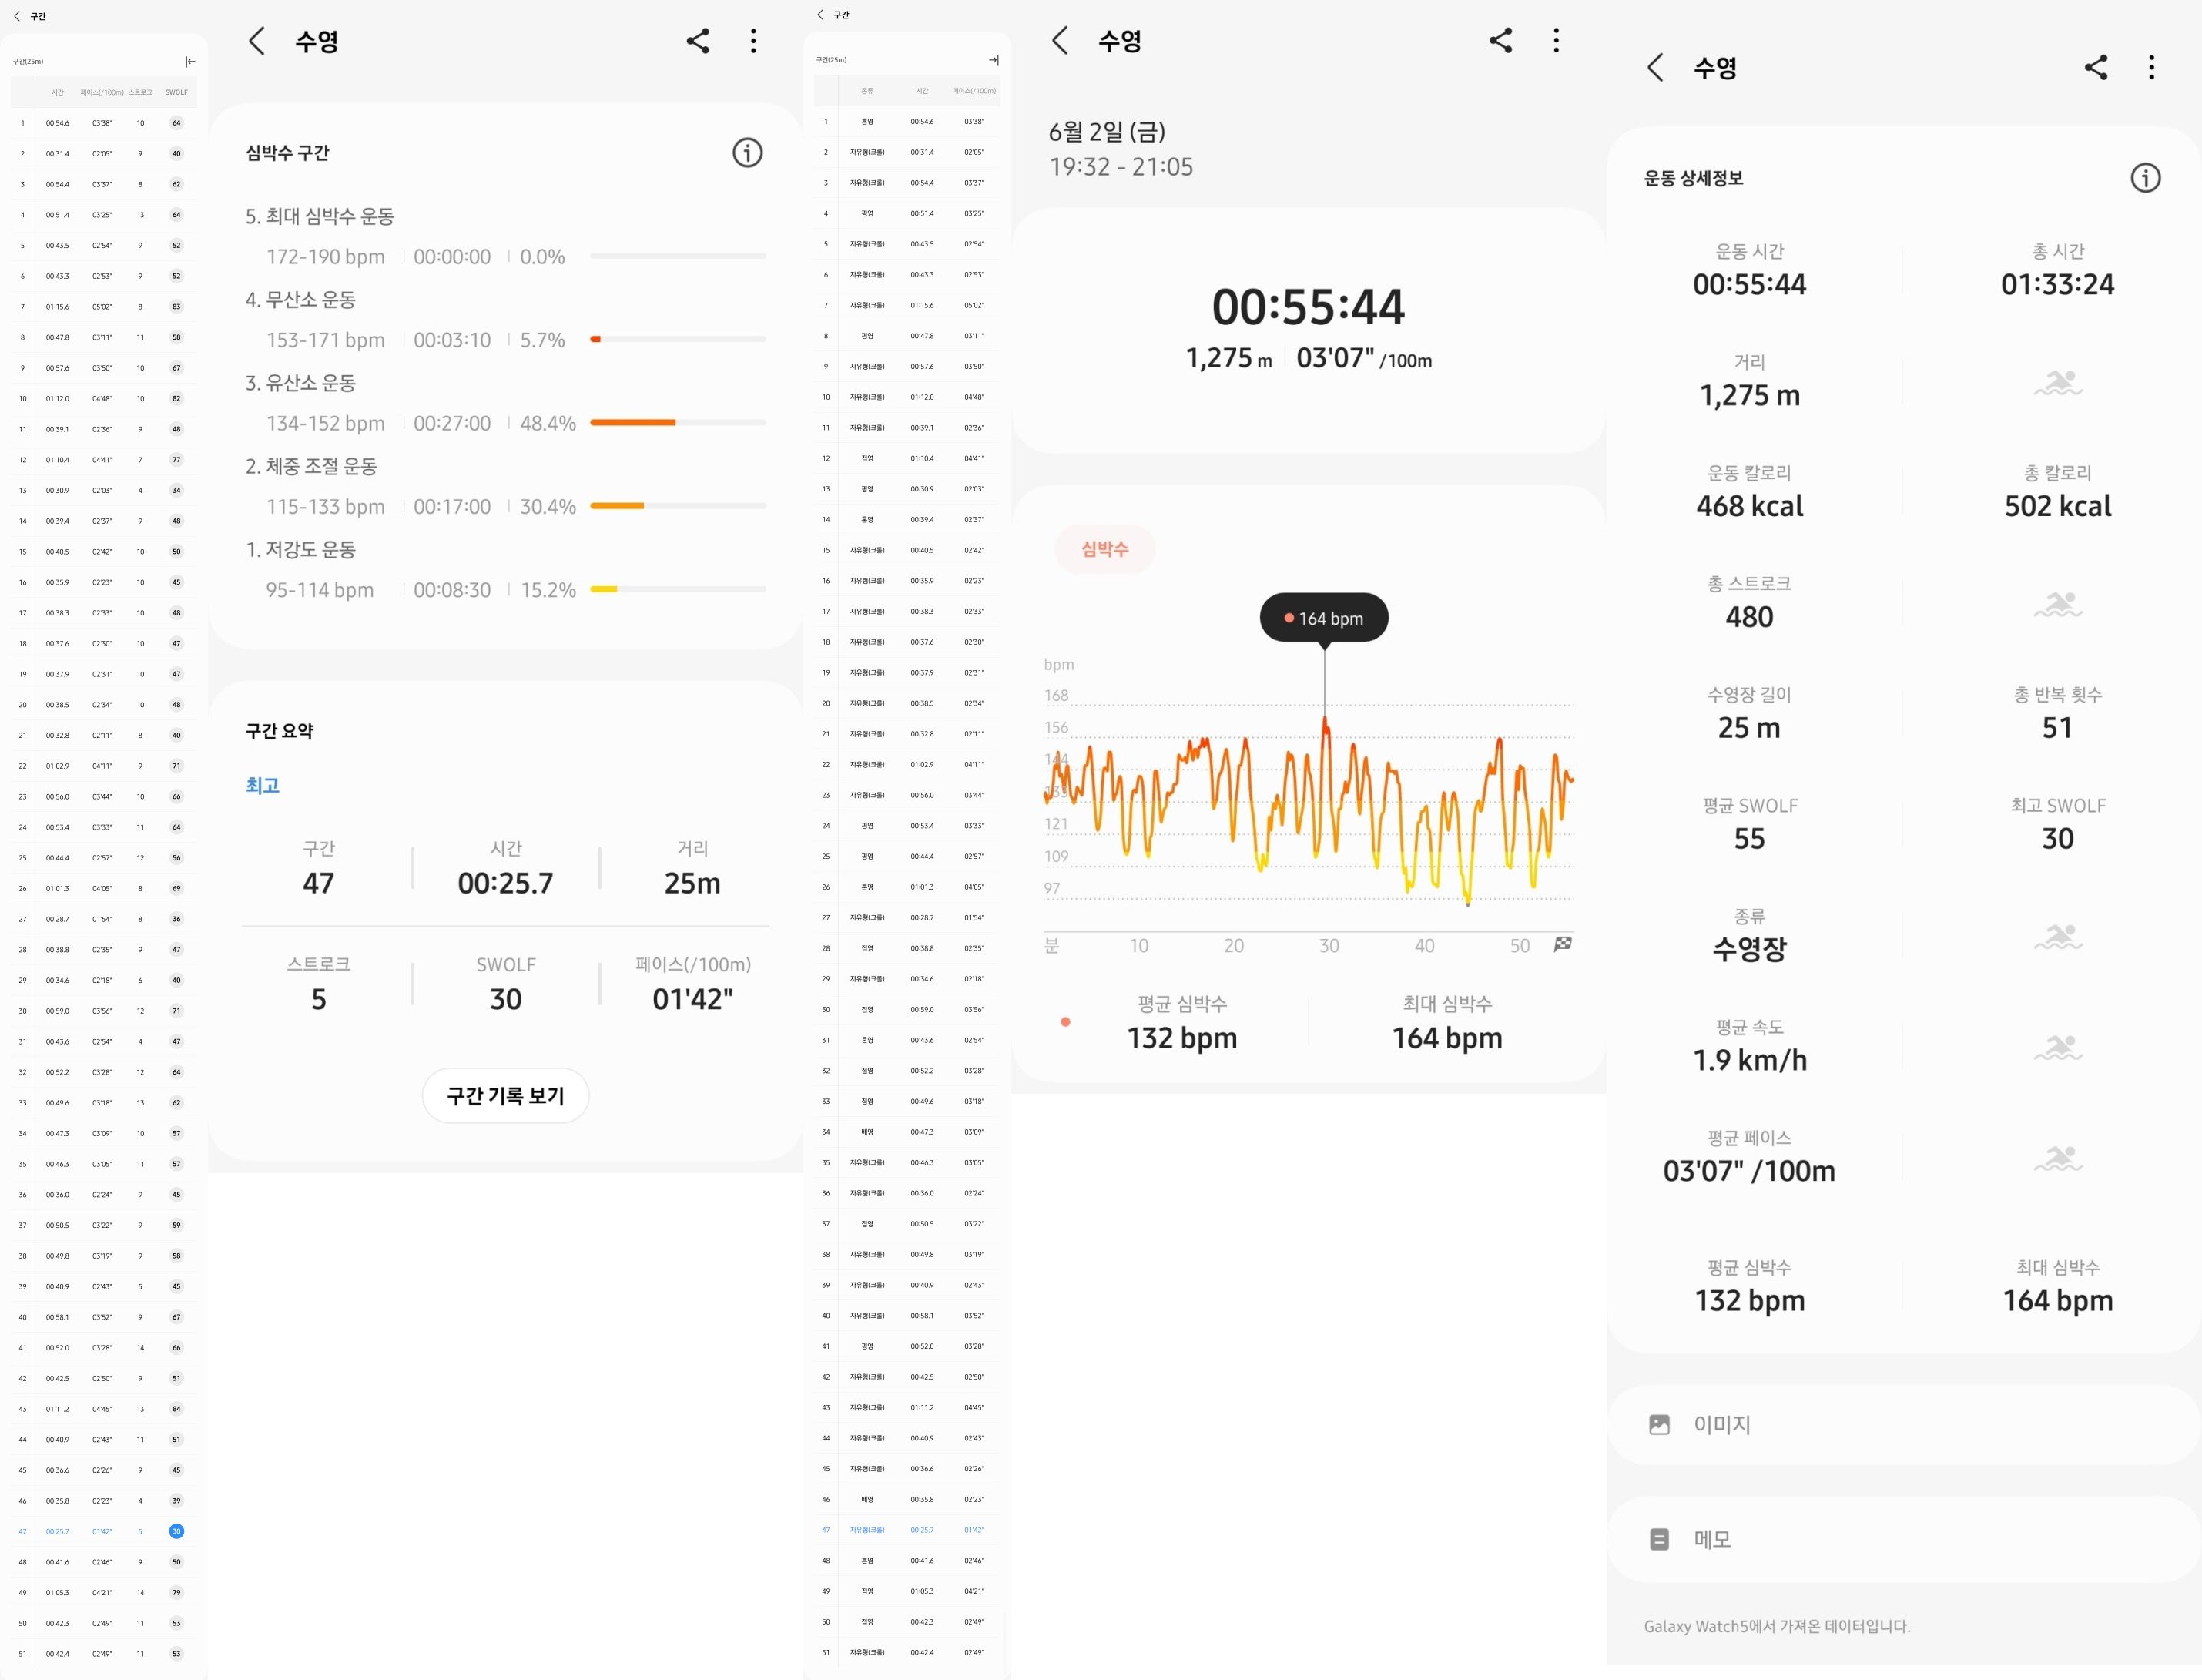Open the 이미지 section
The height and width of the screenshot is (1680, 2202).
[x=1904, y=1425]
